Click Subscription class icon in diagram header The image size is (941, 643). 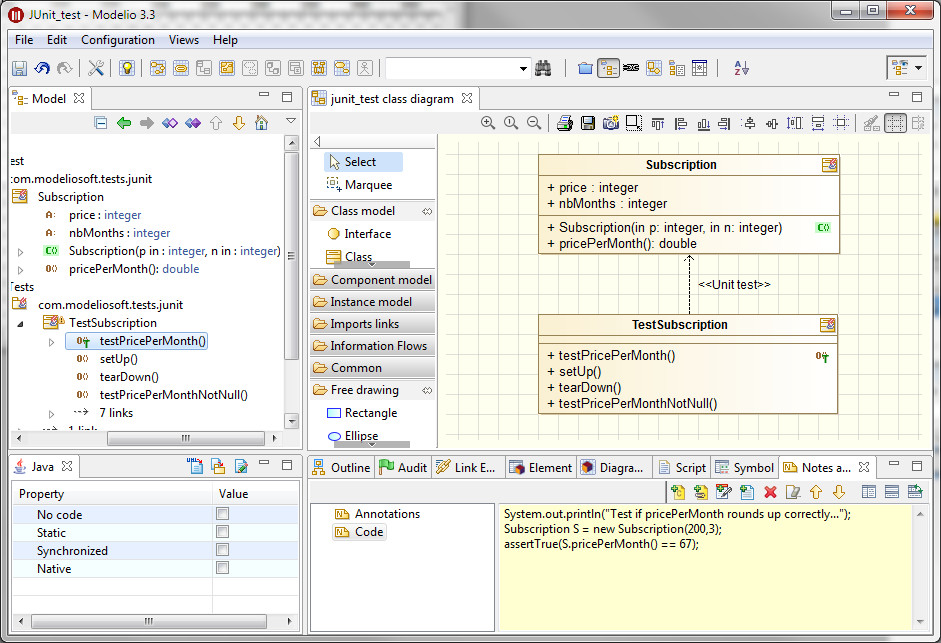coord(829,165)
